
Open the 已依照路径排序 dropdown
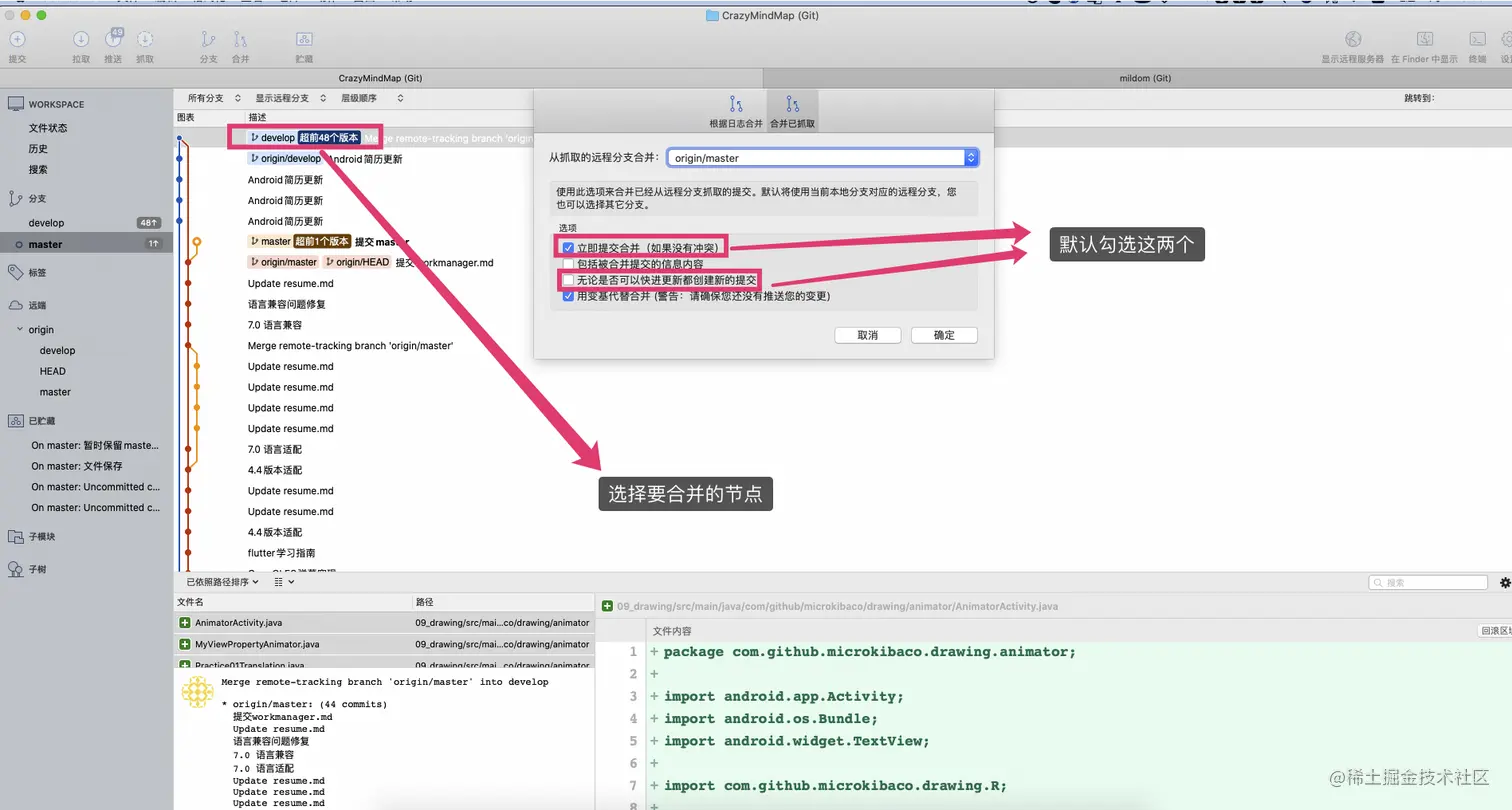(222, 582)
